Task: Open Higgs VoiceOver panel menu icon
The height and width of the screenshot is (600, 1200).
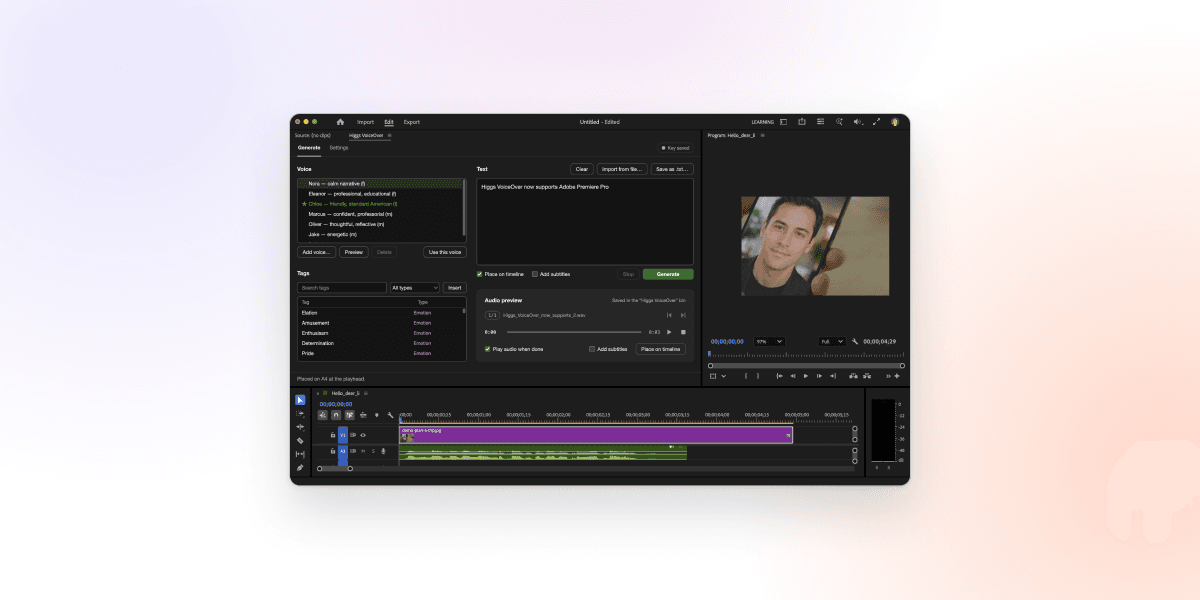Action: (x=390, y=135)
